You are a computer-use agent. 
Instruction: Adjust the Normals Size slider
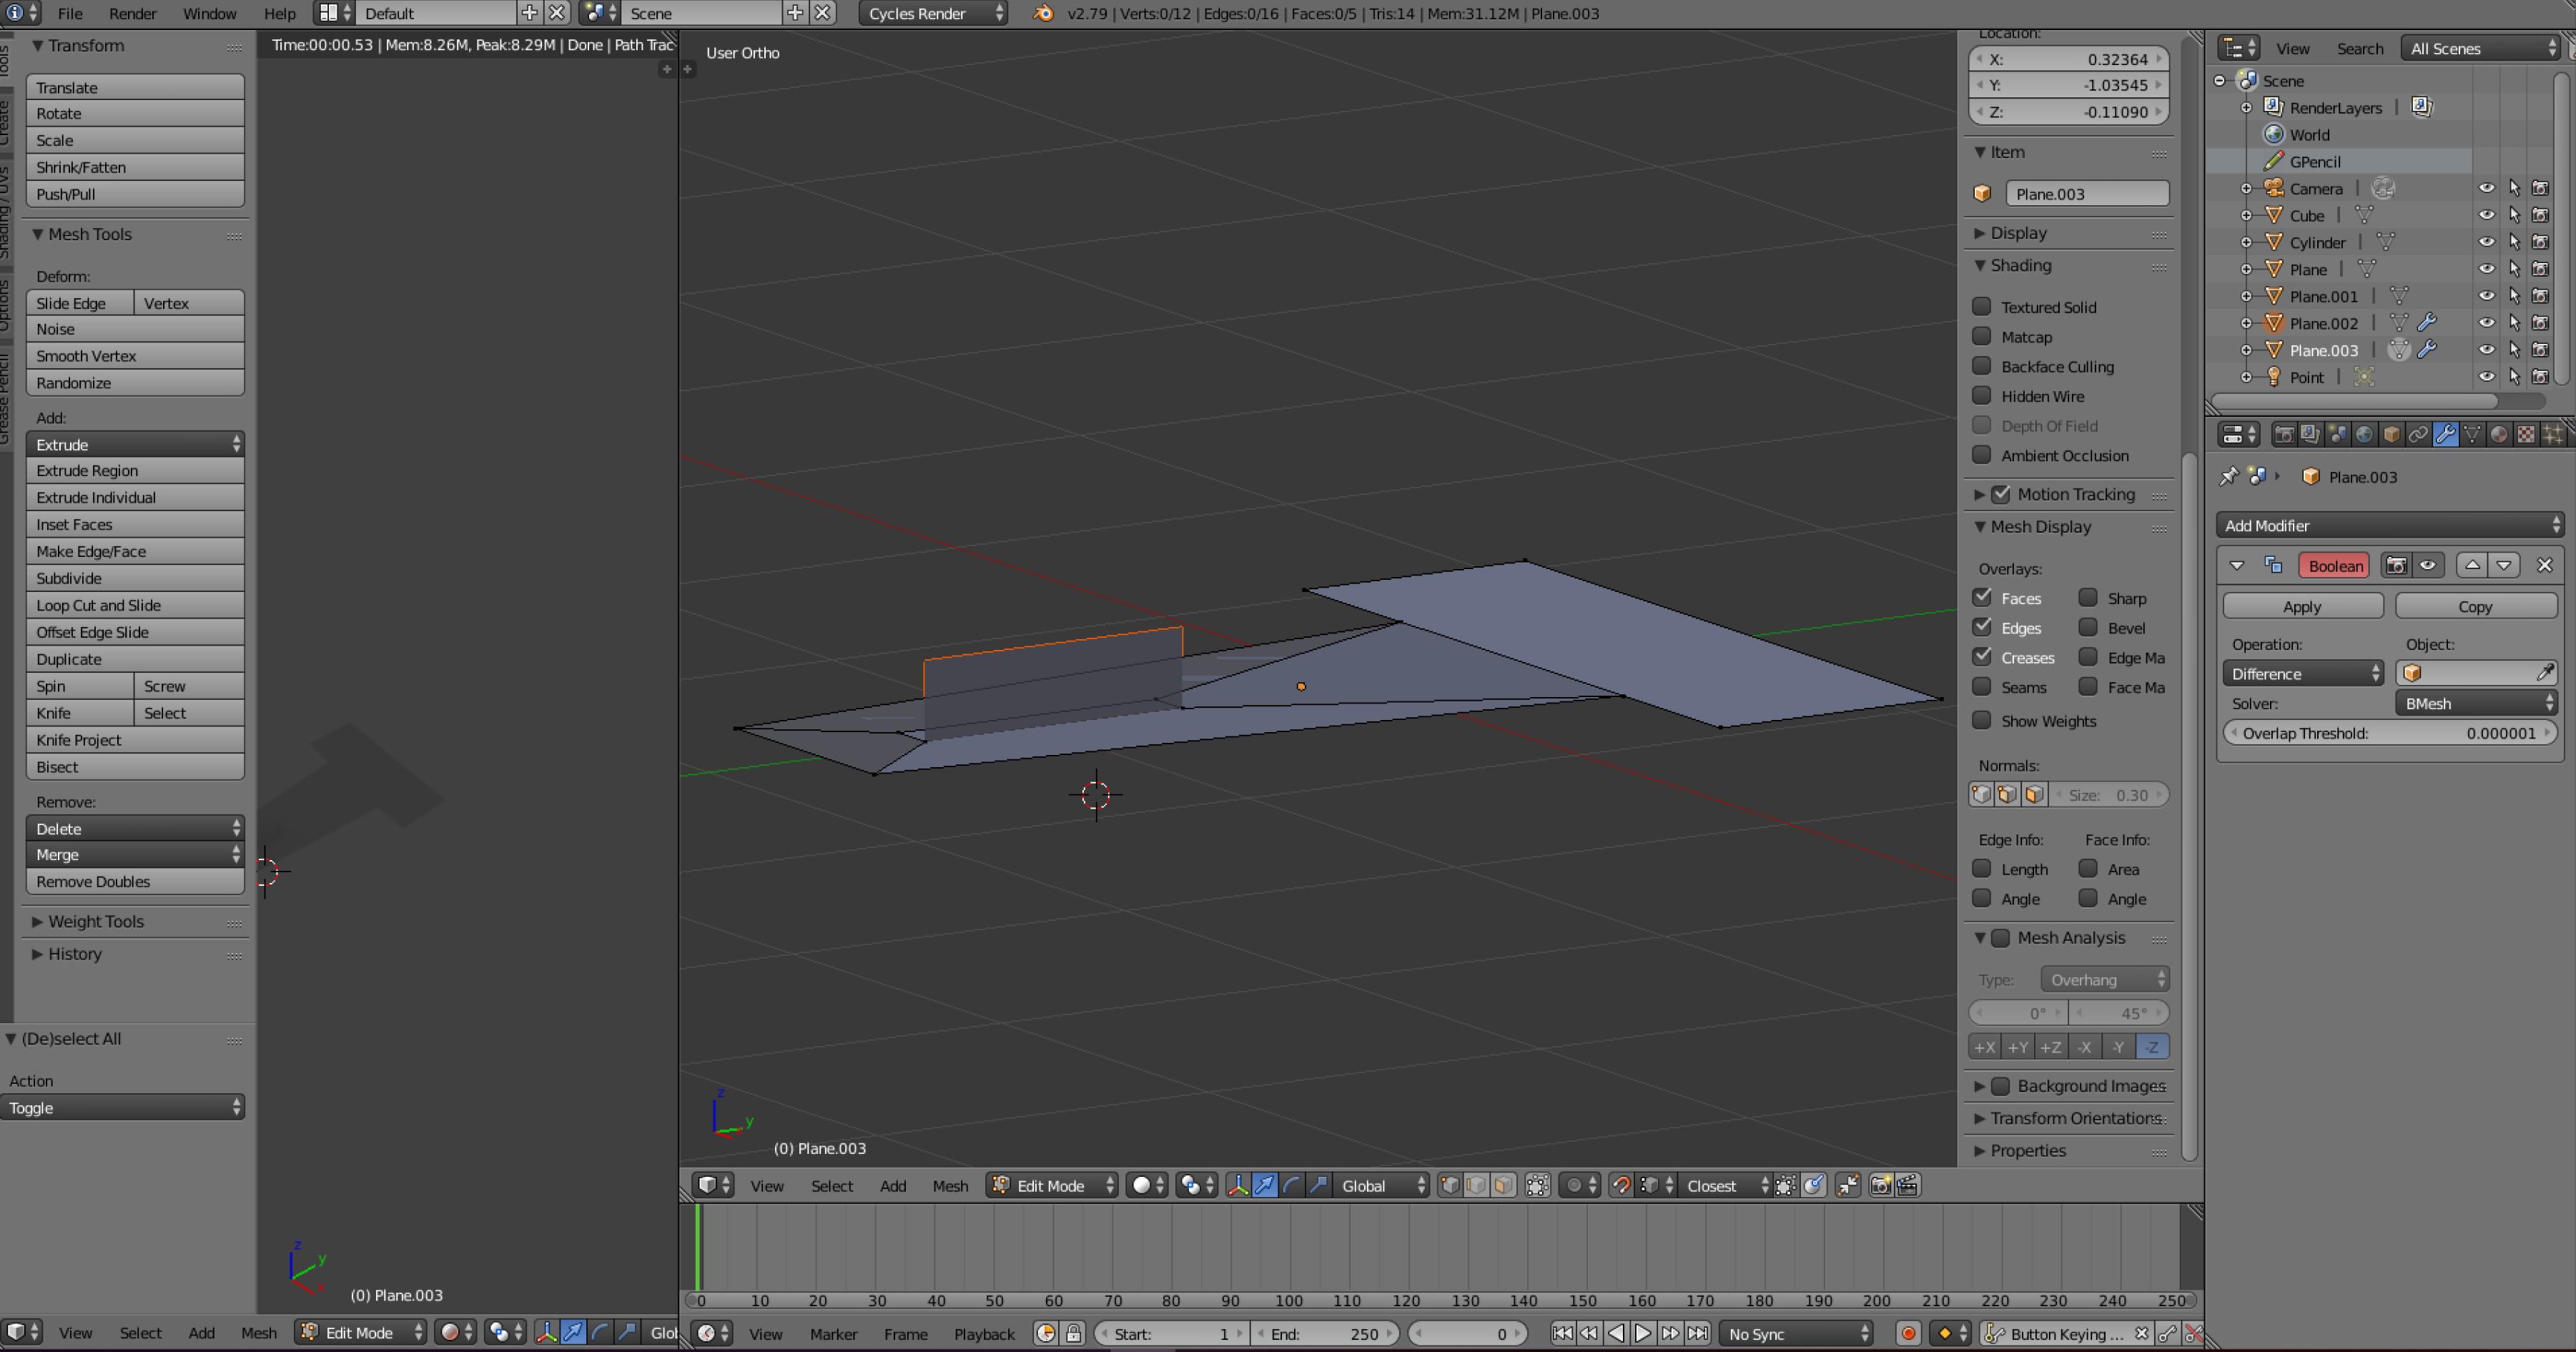[2109, 795]
